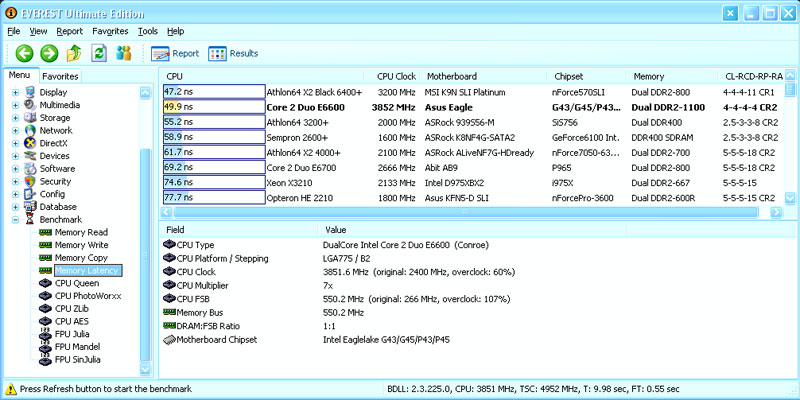Select the Core 2 Duo E6600 result row

click(x=472, y=108)
